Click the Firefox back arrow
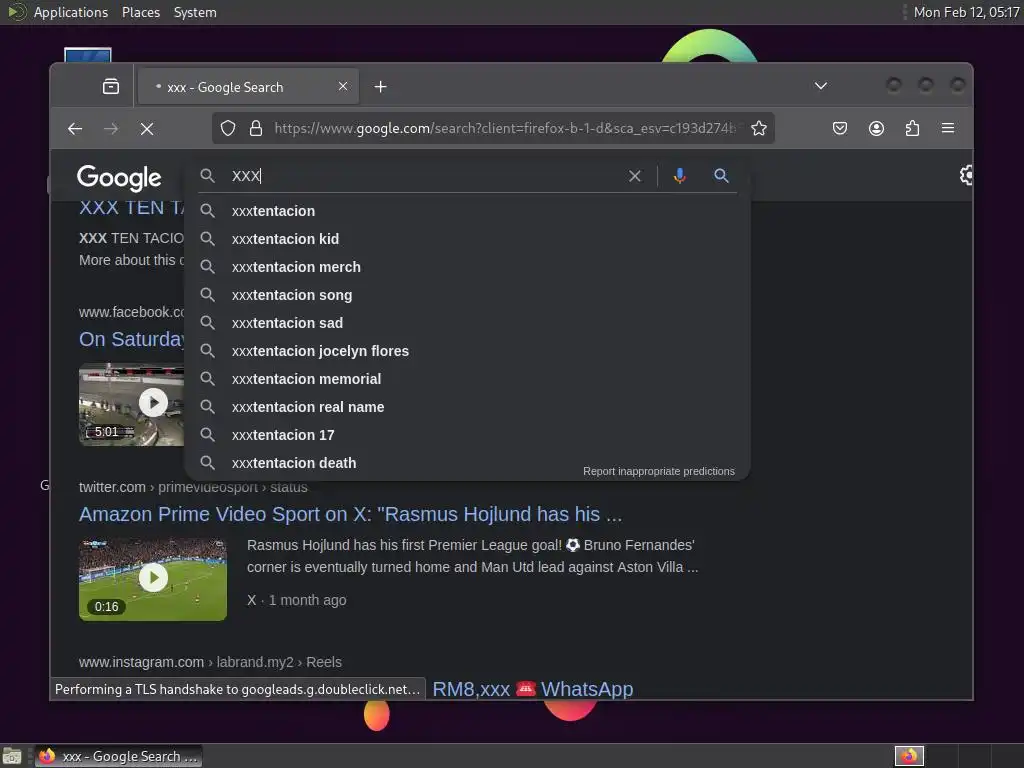The width and height of the screenshot is (1024, 768). (75, 129)
